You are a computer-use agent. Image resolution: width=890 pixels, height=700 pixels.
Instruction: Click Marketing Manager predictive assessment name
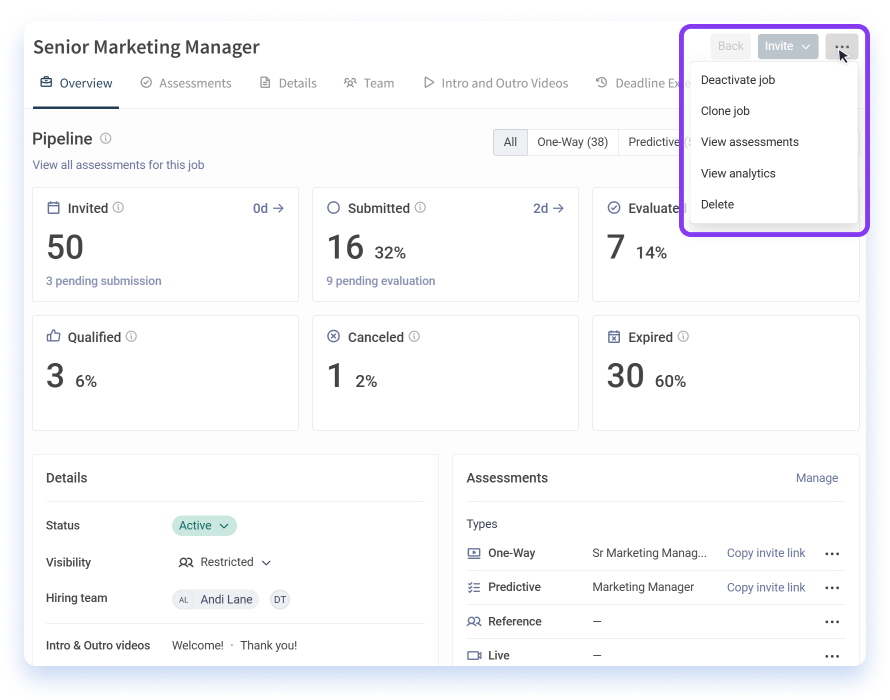point(643,587)
